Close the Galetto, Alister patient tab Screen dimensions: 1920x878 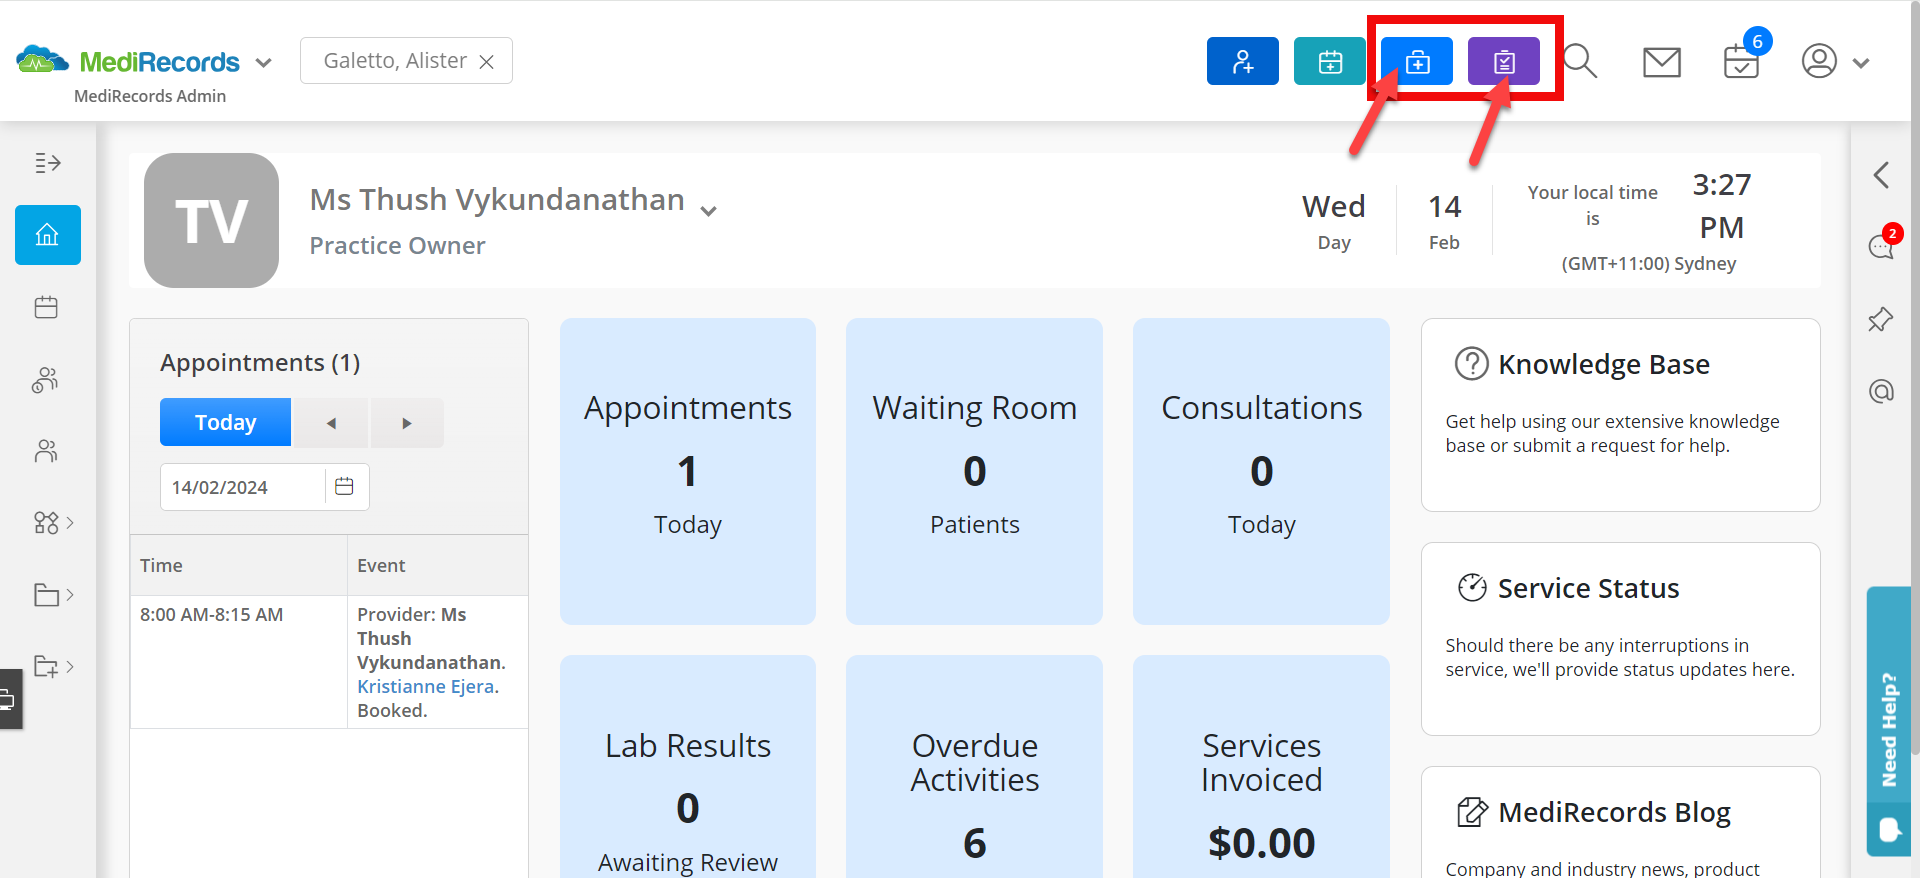coord(487,62)
